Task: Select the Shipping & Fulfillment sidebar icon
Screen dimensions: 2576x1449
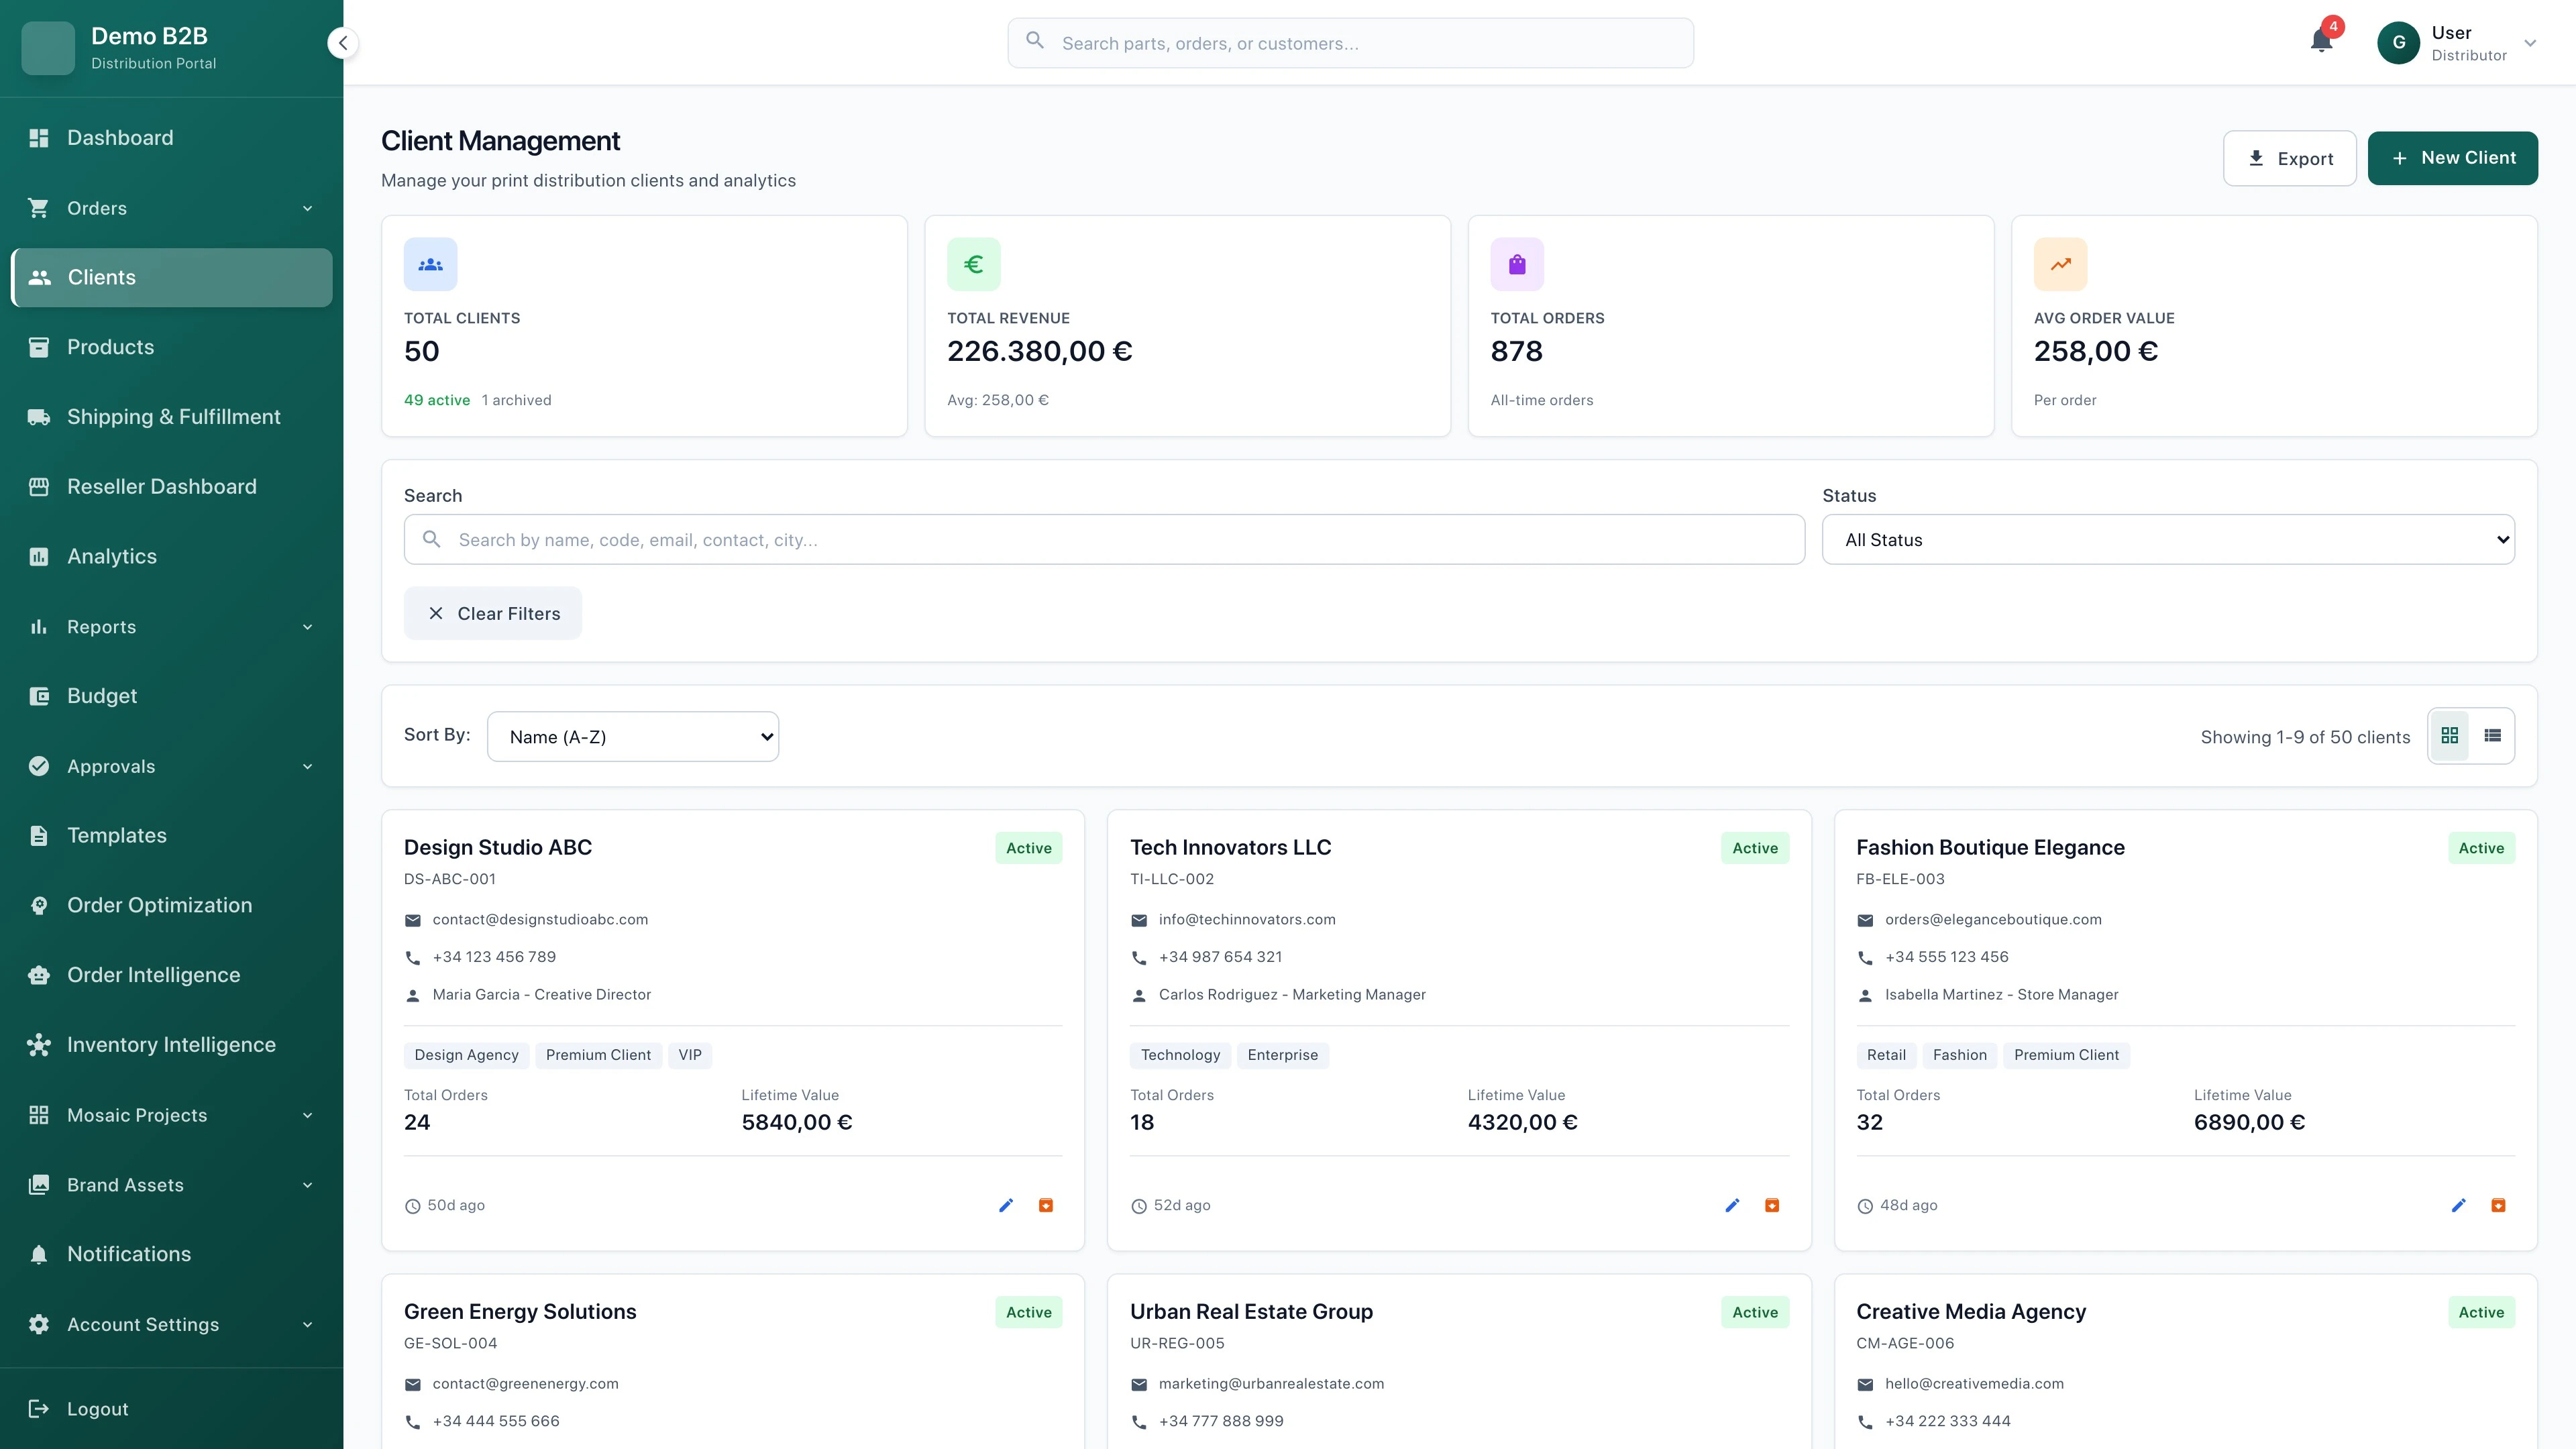Action: click(x=39, y=417)
